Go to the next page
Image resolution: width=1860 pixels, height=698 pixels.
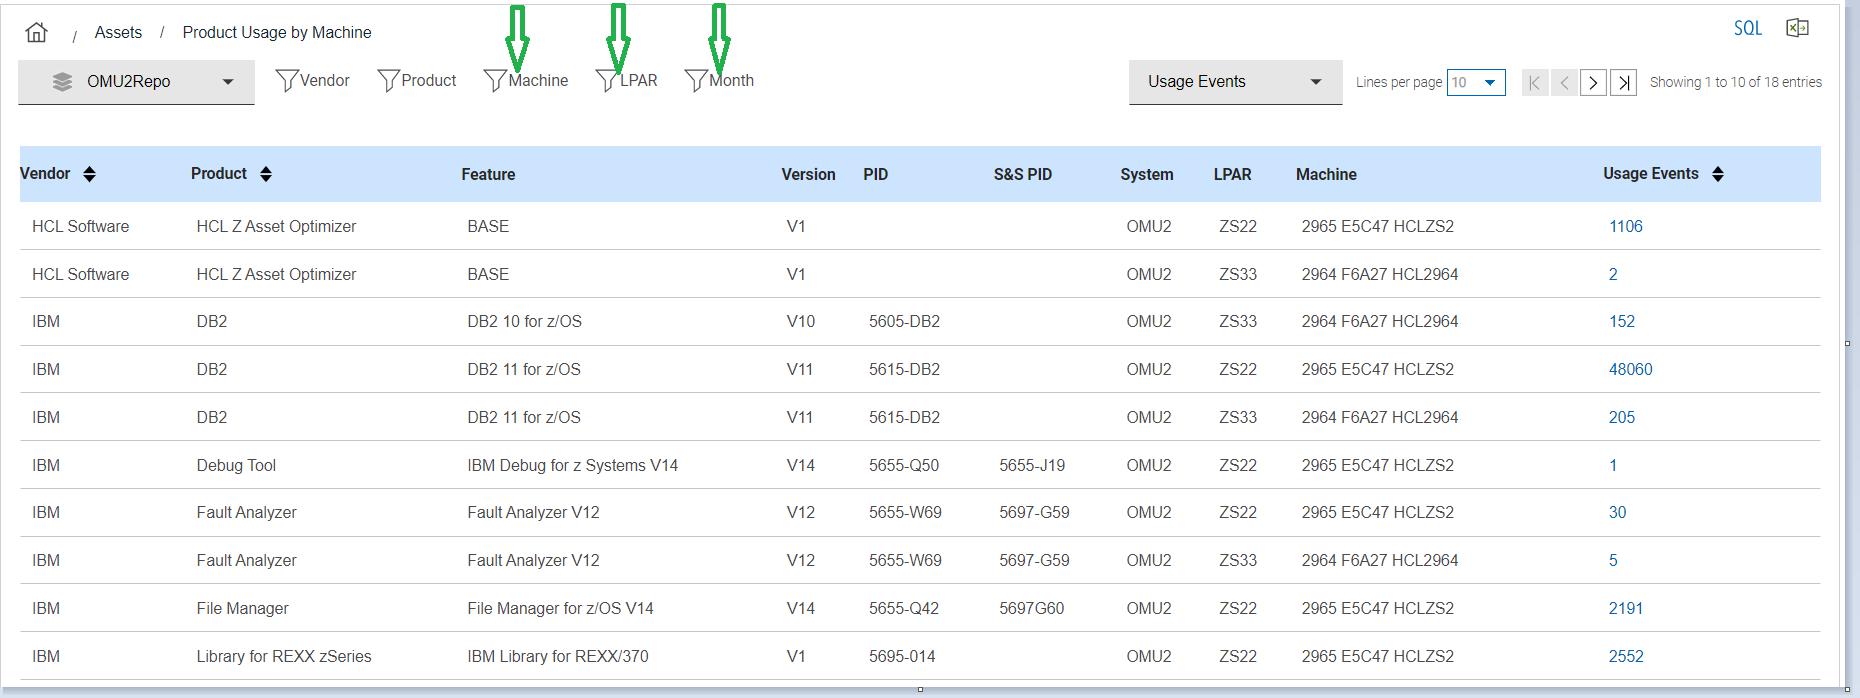pyautogui.click(x=1593, y=82)
